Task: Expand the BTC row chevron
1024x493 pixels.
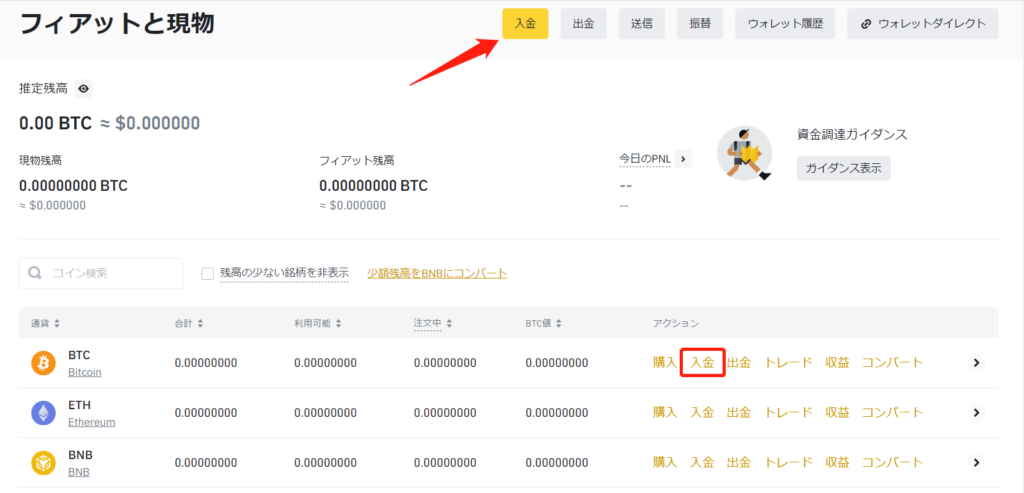Action: coord(976,363)
